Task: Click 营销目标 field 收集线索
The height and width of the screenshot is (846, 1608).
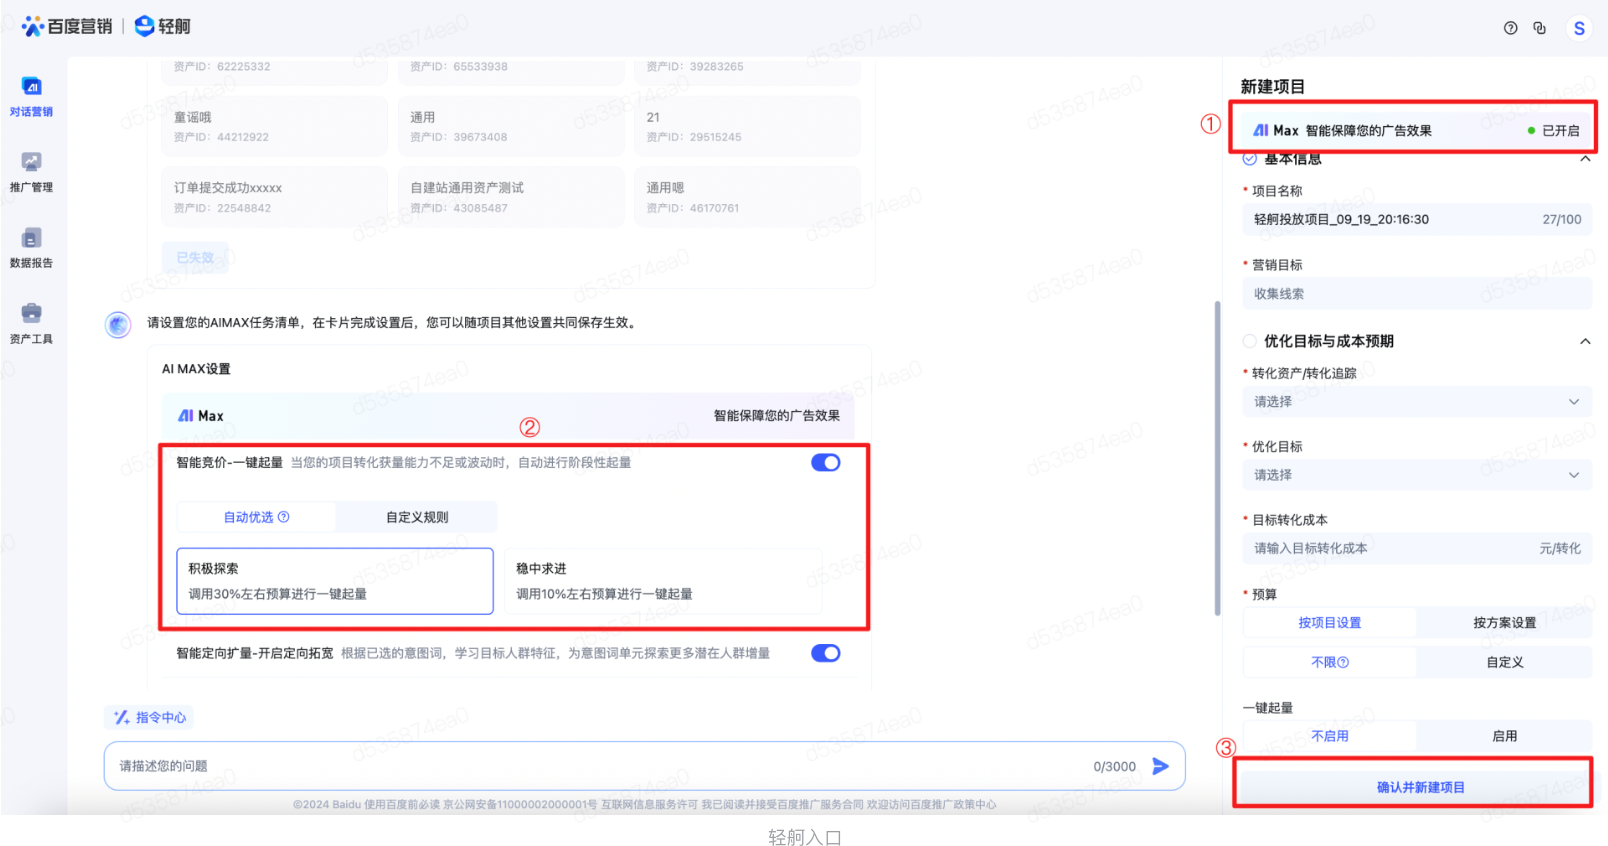Action: (x=1417, y=294)
